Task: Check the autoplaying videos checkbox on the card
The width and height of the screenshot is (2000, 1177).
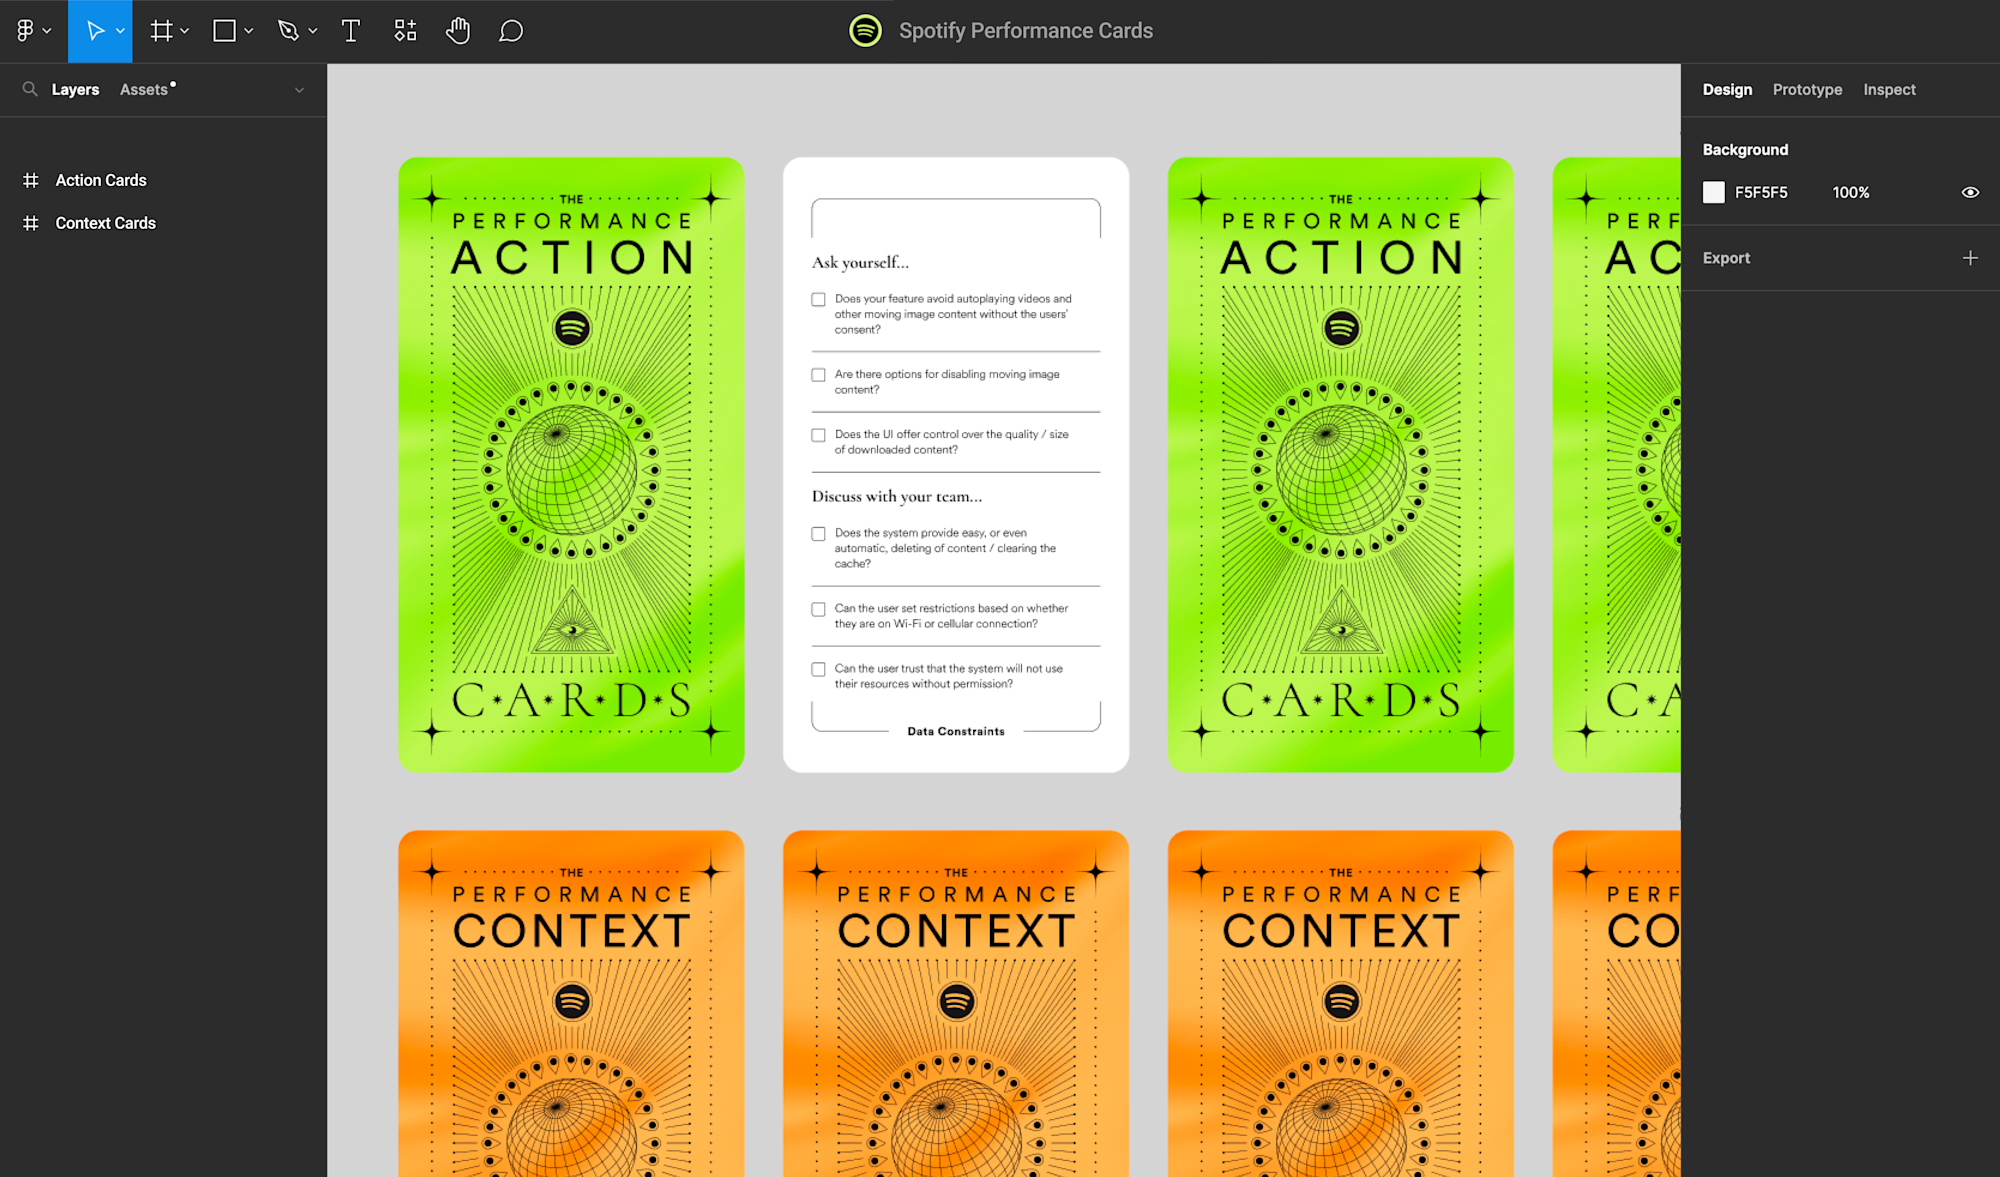Action: coord(818,299)
